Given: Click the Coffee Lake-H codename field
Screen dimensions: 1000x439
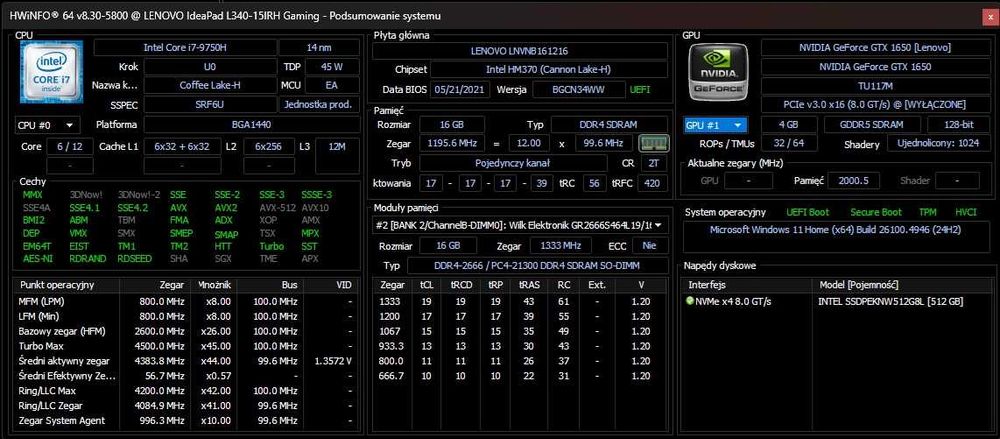Looking at the screenshot, I should (210, 85).
